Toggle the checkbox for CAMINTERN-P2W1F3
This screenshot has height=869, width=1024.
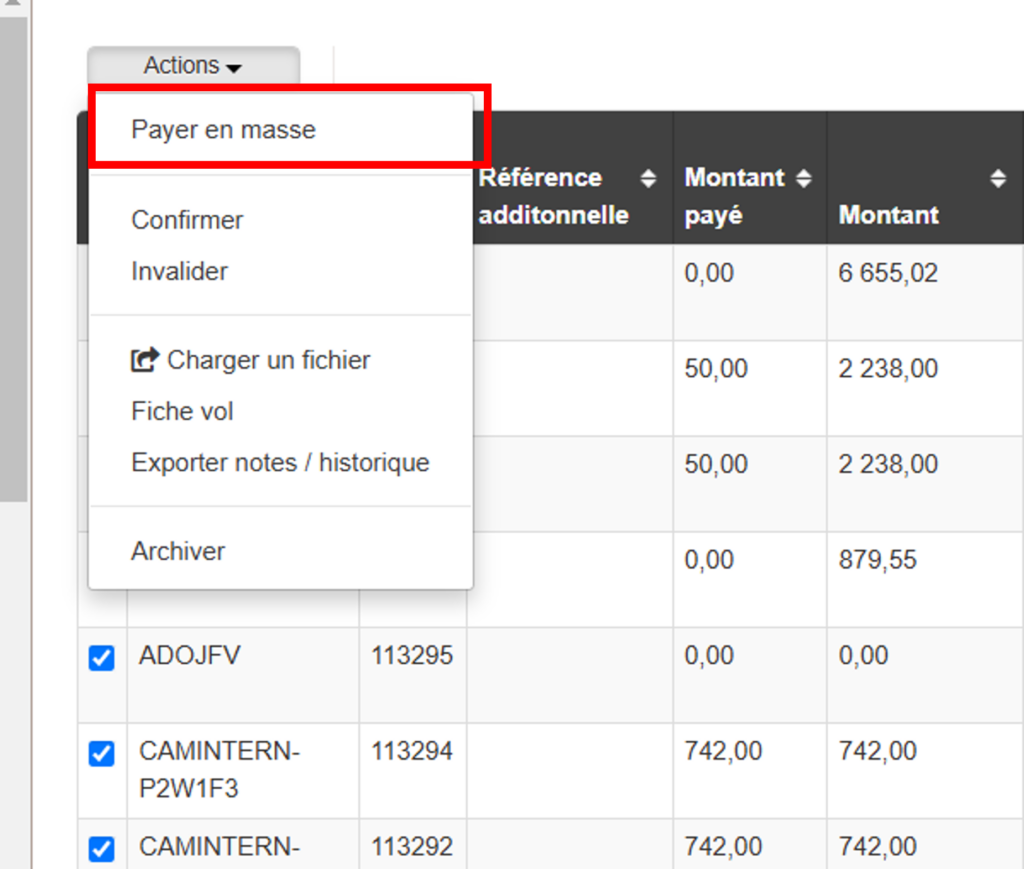102,753
